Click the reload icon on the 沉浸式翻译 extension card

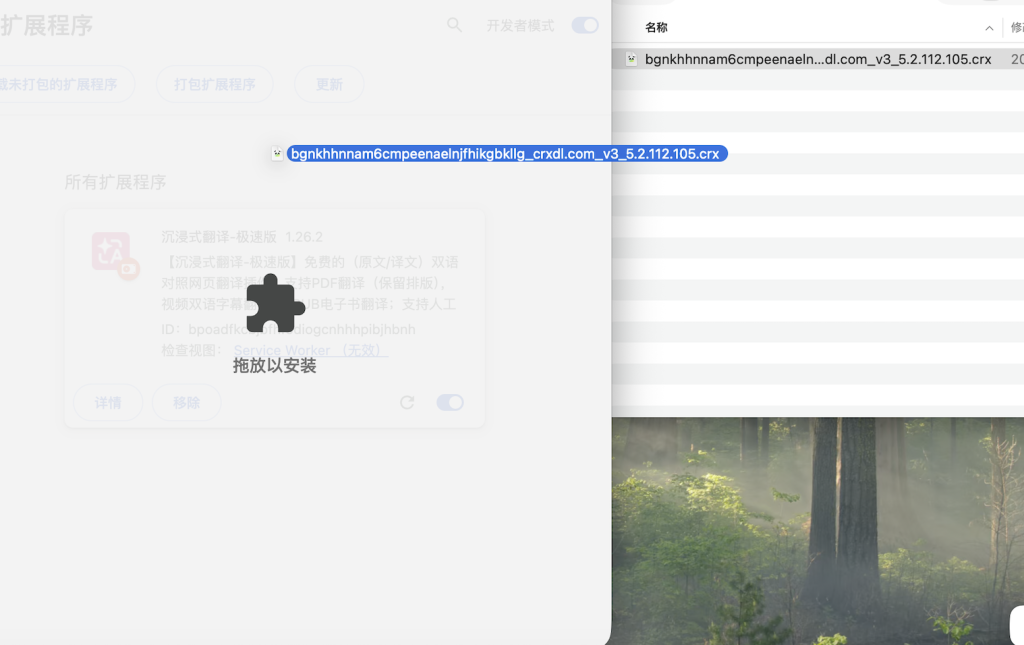tap(407, 402)
